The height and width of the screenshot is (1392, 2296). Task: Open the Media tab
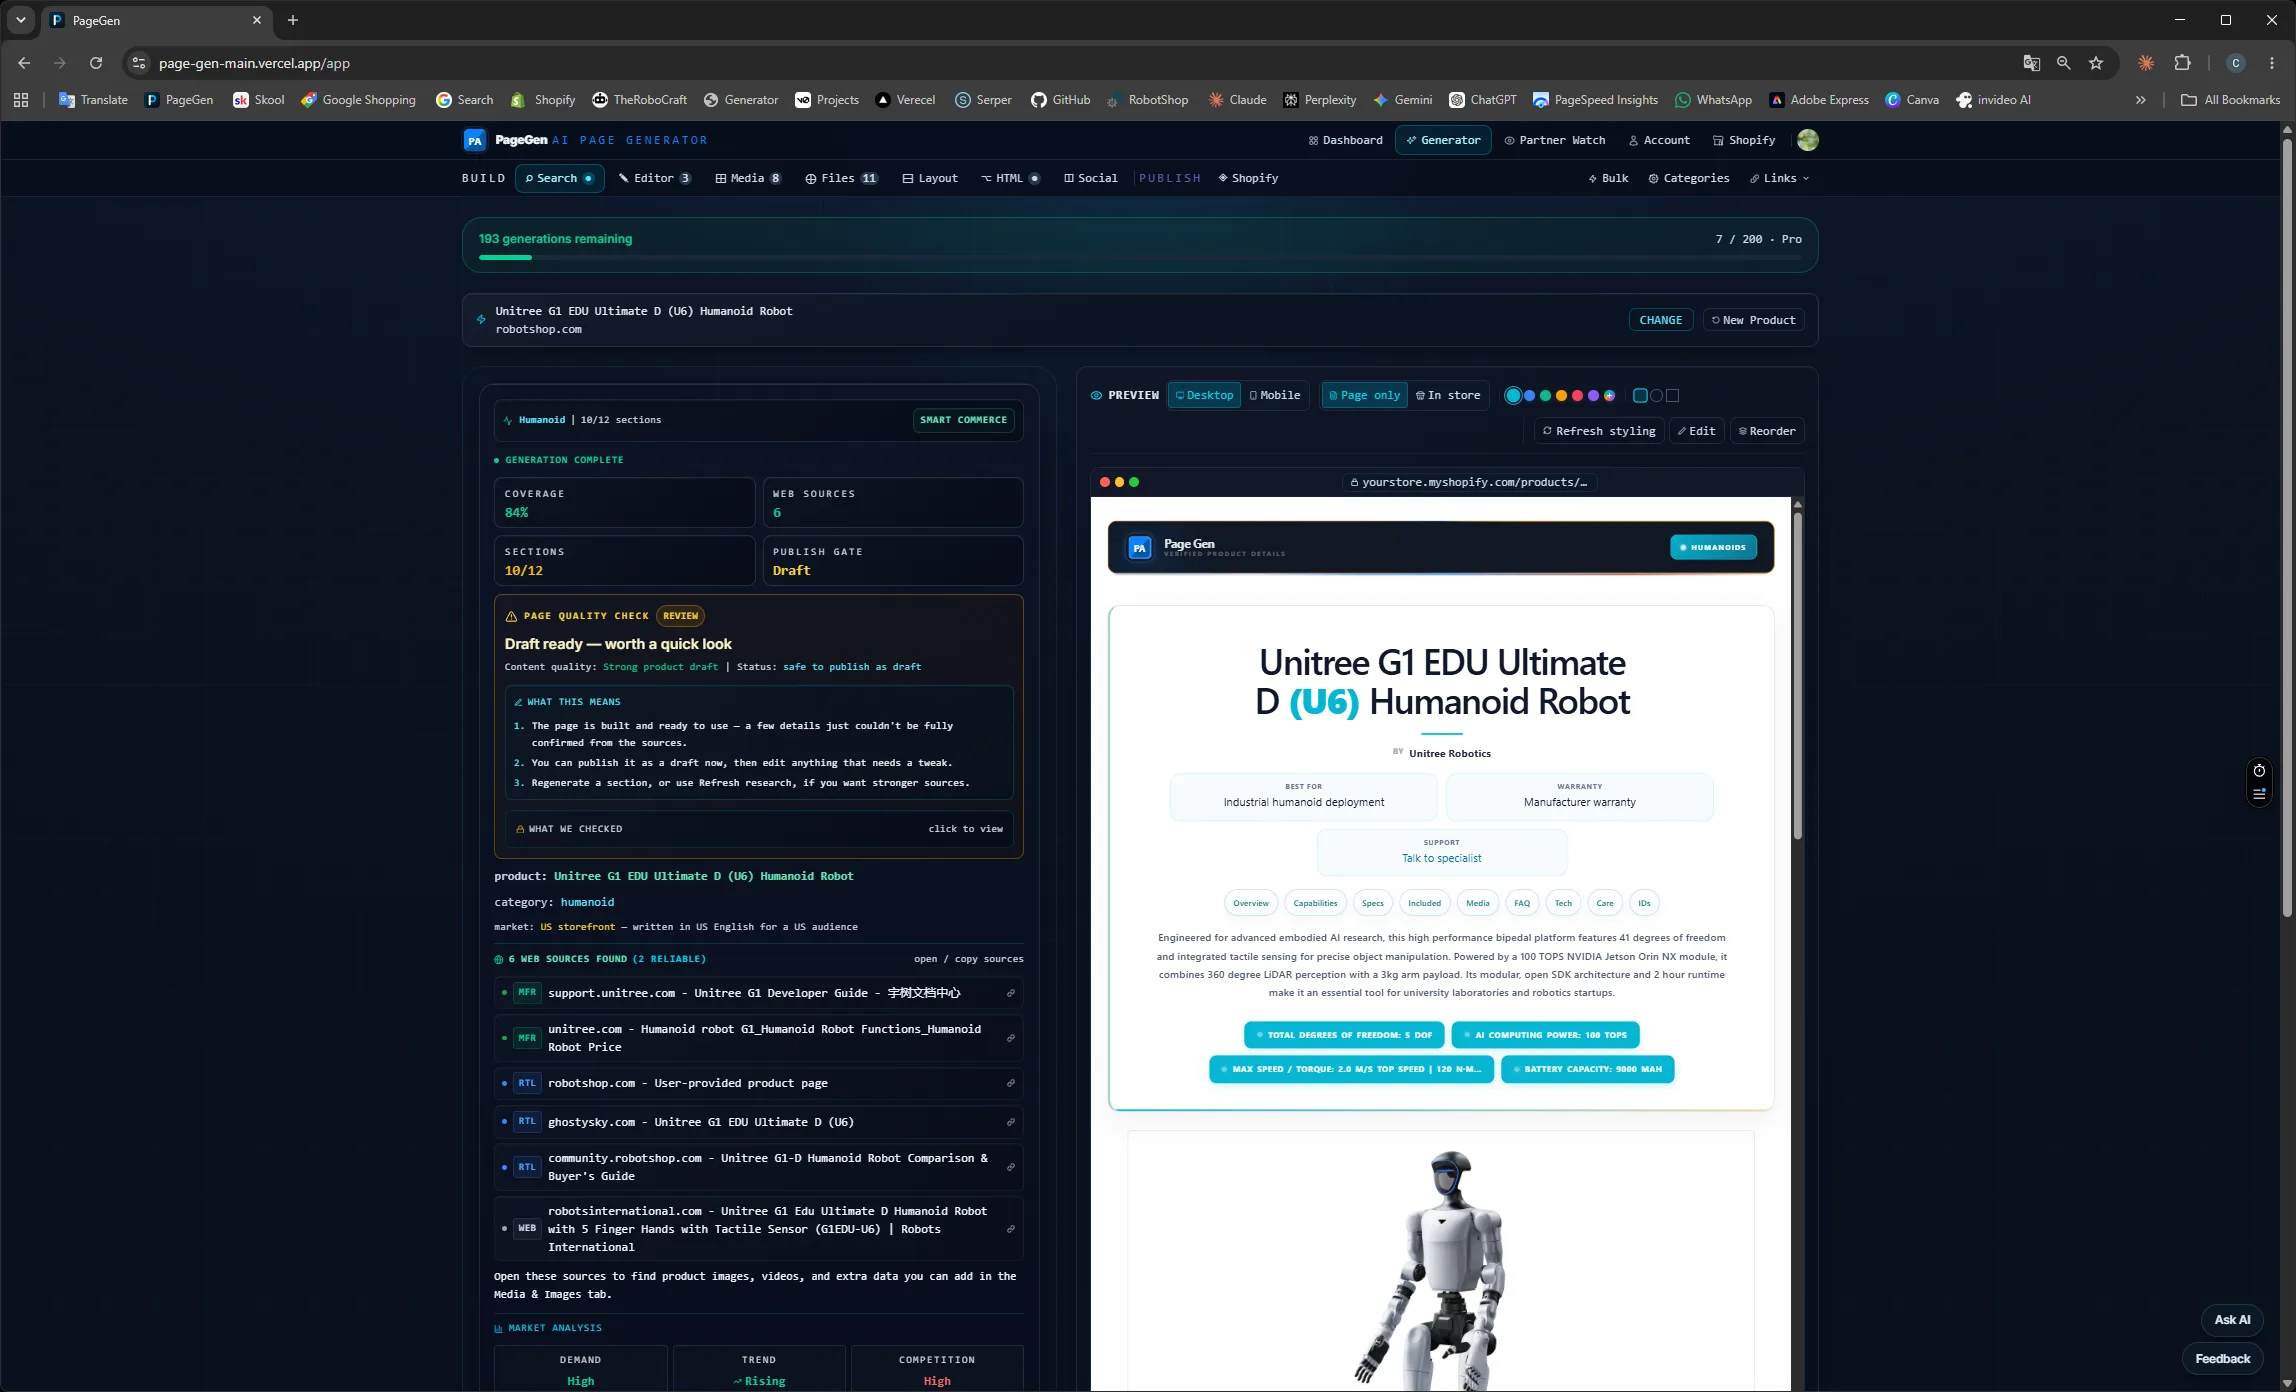[x=748, y=178]
